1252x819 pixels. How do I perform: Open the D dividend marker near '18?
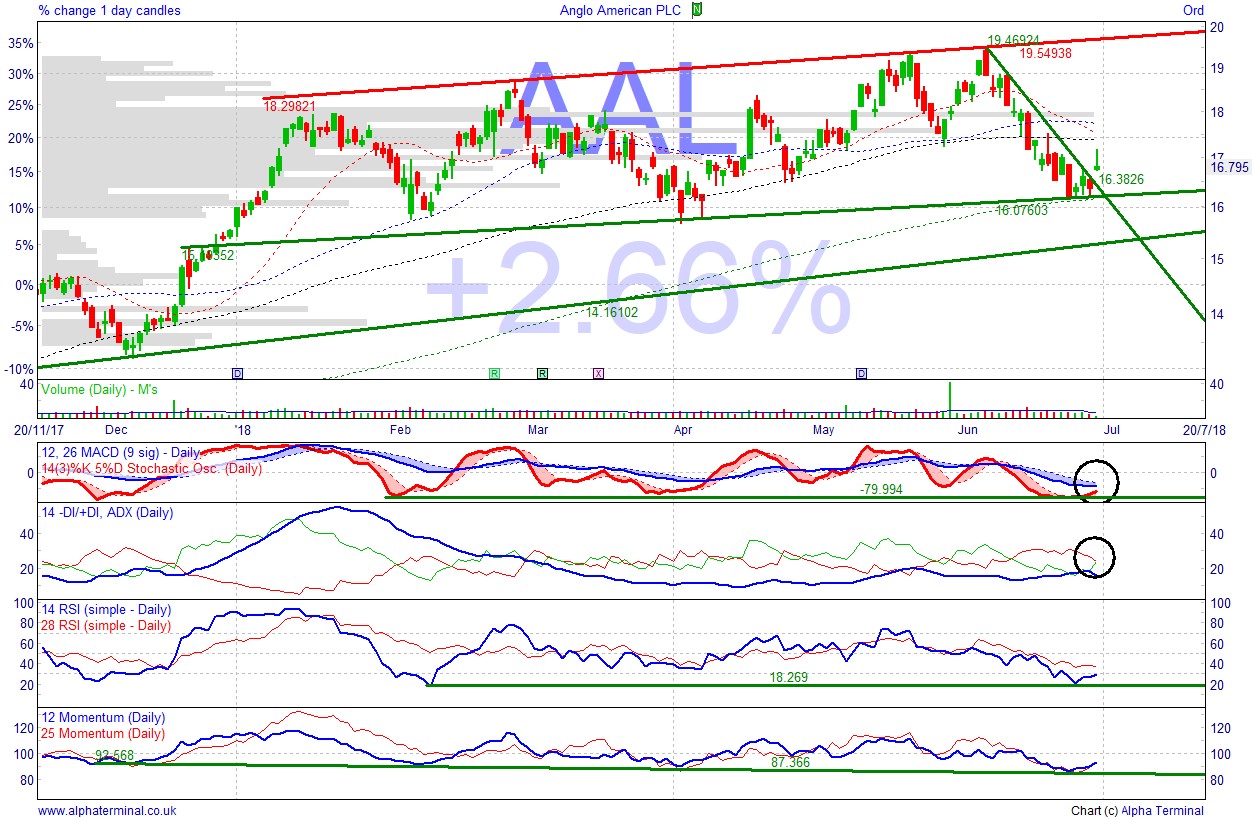237,373
